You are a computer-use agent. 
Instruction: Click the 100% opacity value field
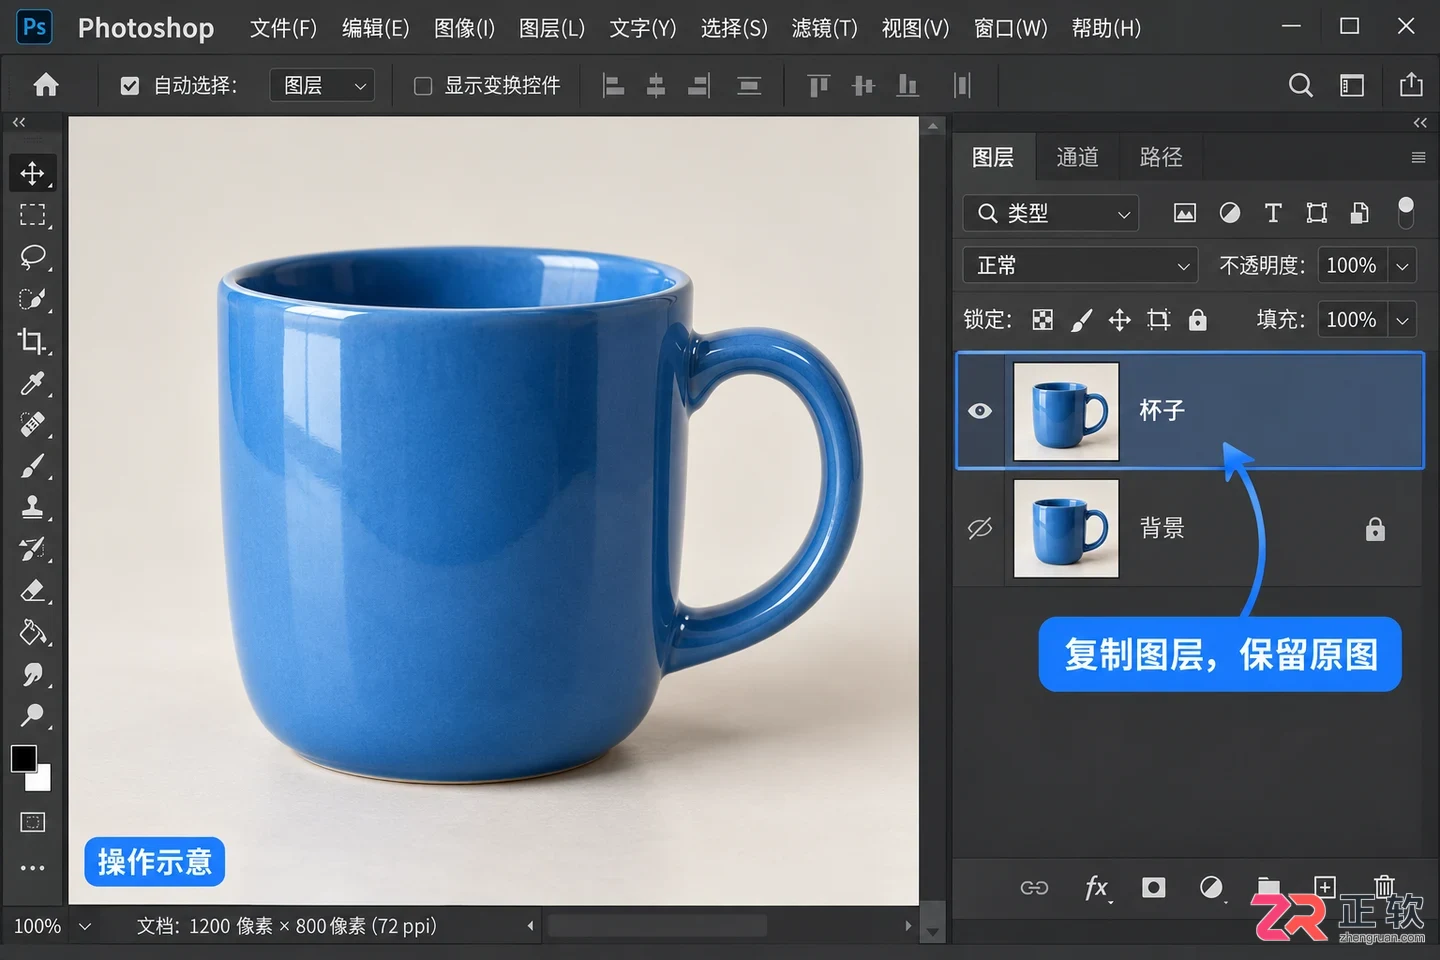pos(1352,266)
